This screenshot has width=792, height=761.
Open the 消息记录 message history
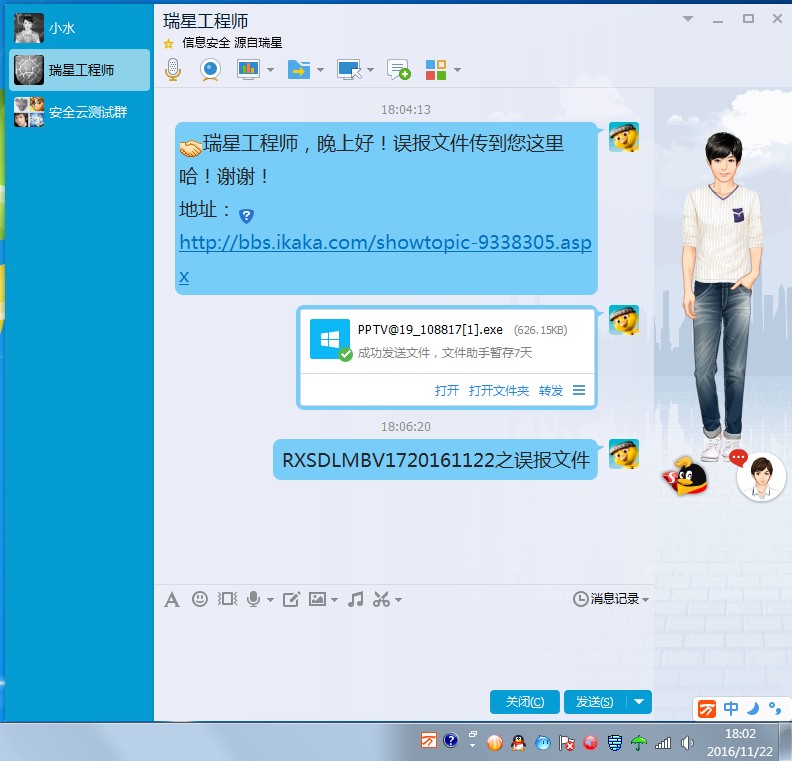tap(611, 599)
